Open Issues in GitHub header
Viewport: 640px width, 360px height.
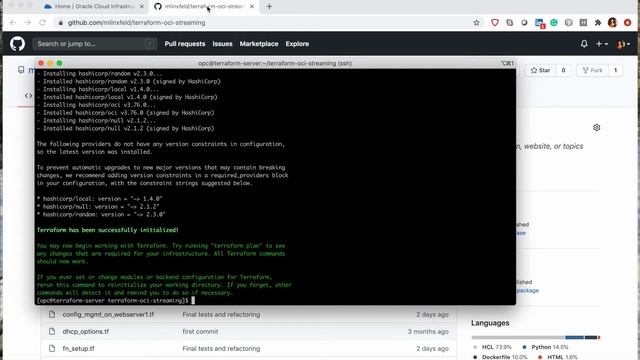tap(222, 44)
